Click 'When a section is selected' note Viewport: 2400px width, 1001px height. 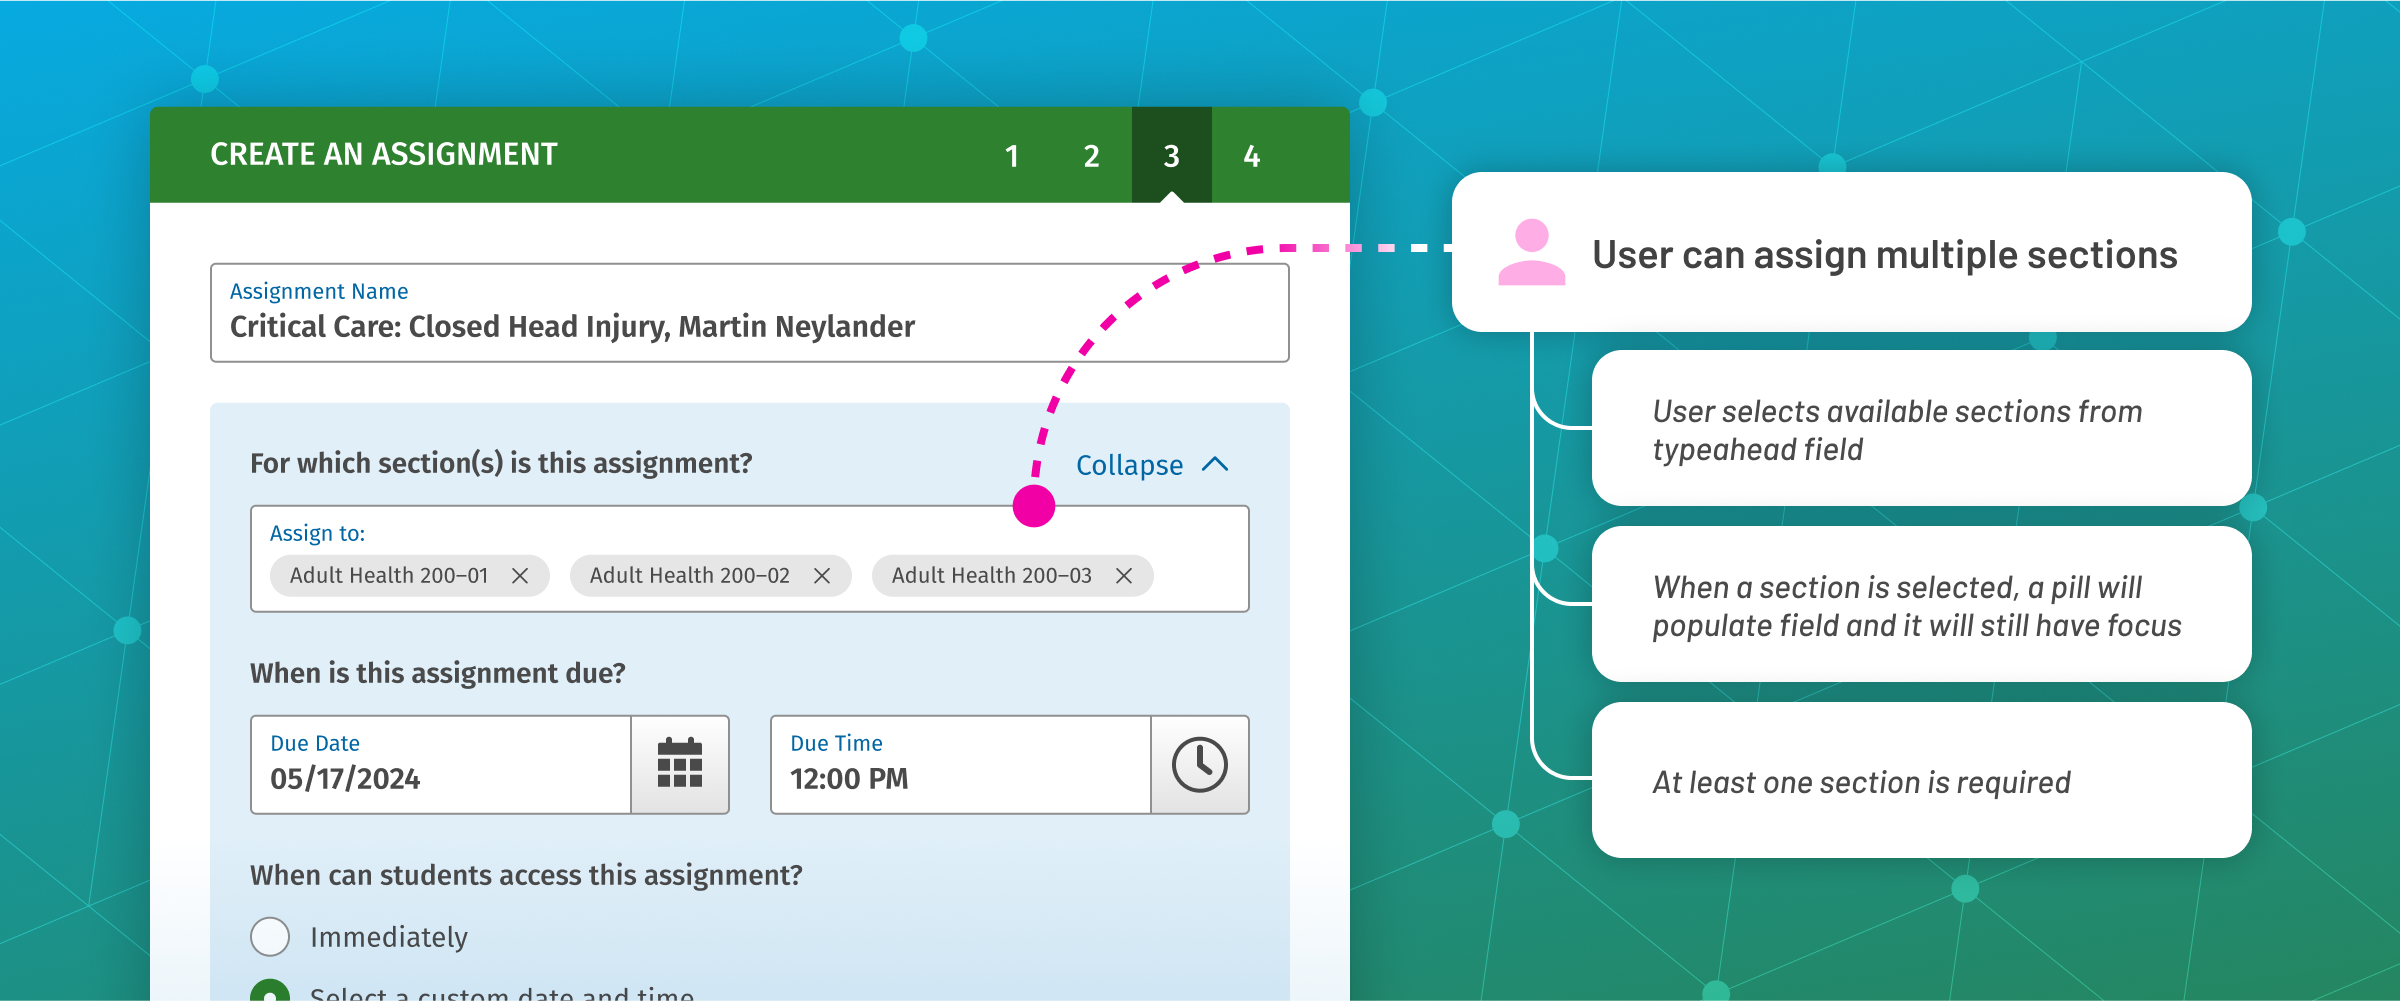[1922, 604]
